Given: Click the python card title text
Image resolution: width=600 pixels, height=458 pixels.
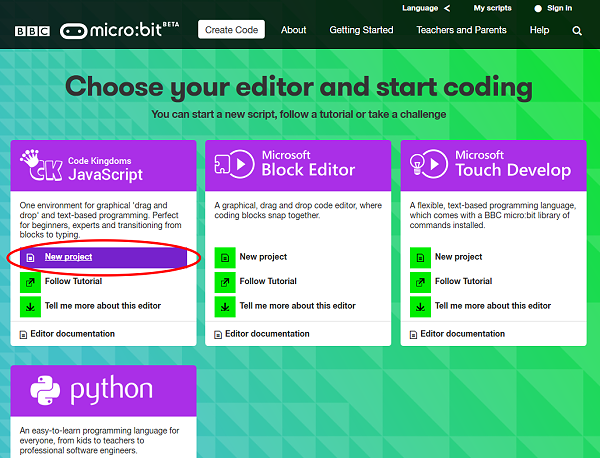Looking at the screenshot, I should click(111, 390).
